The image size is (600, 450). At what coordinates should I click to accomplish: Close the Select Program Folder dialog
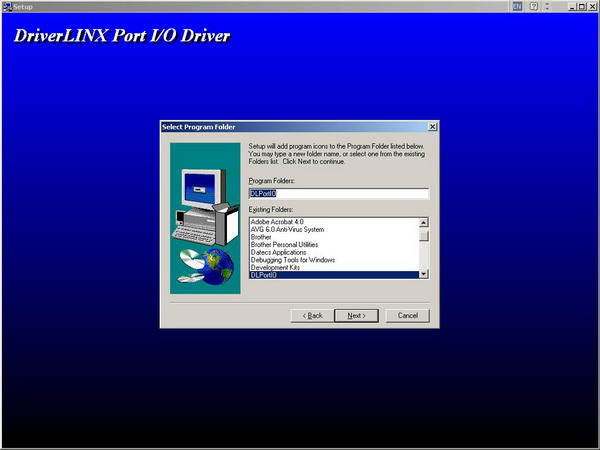432,127
